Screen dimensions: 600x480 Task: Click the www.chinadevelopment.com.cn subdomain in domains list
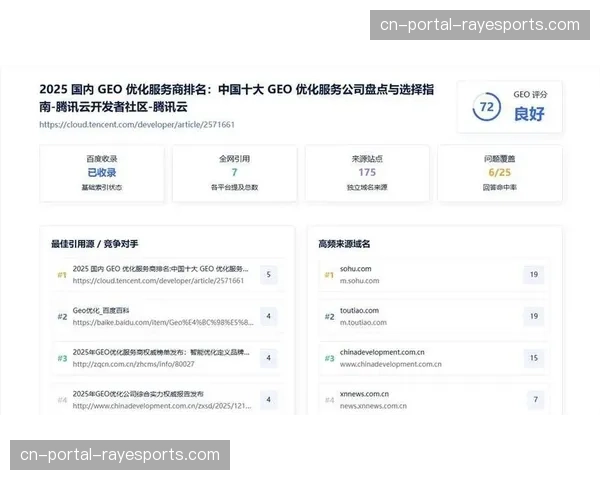(391, 364)
